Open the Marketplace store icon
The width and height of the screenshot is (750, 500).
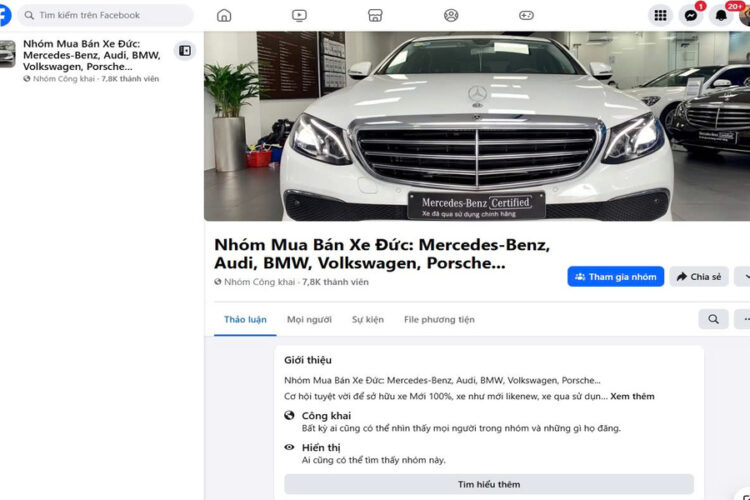coord(375,15)
